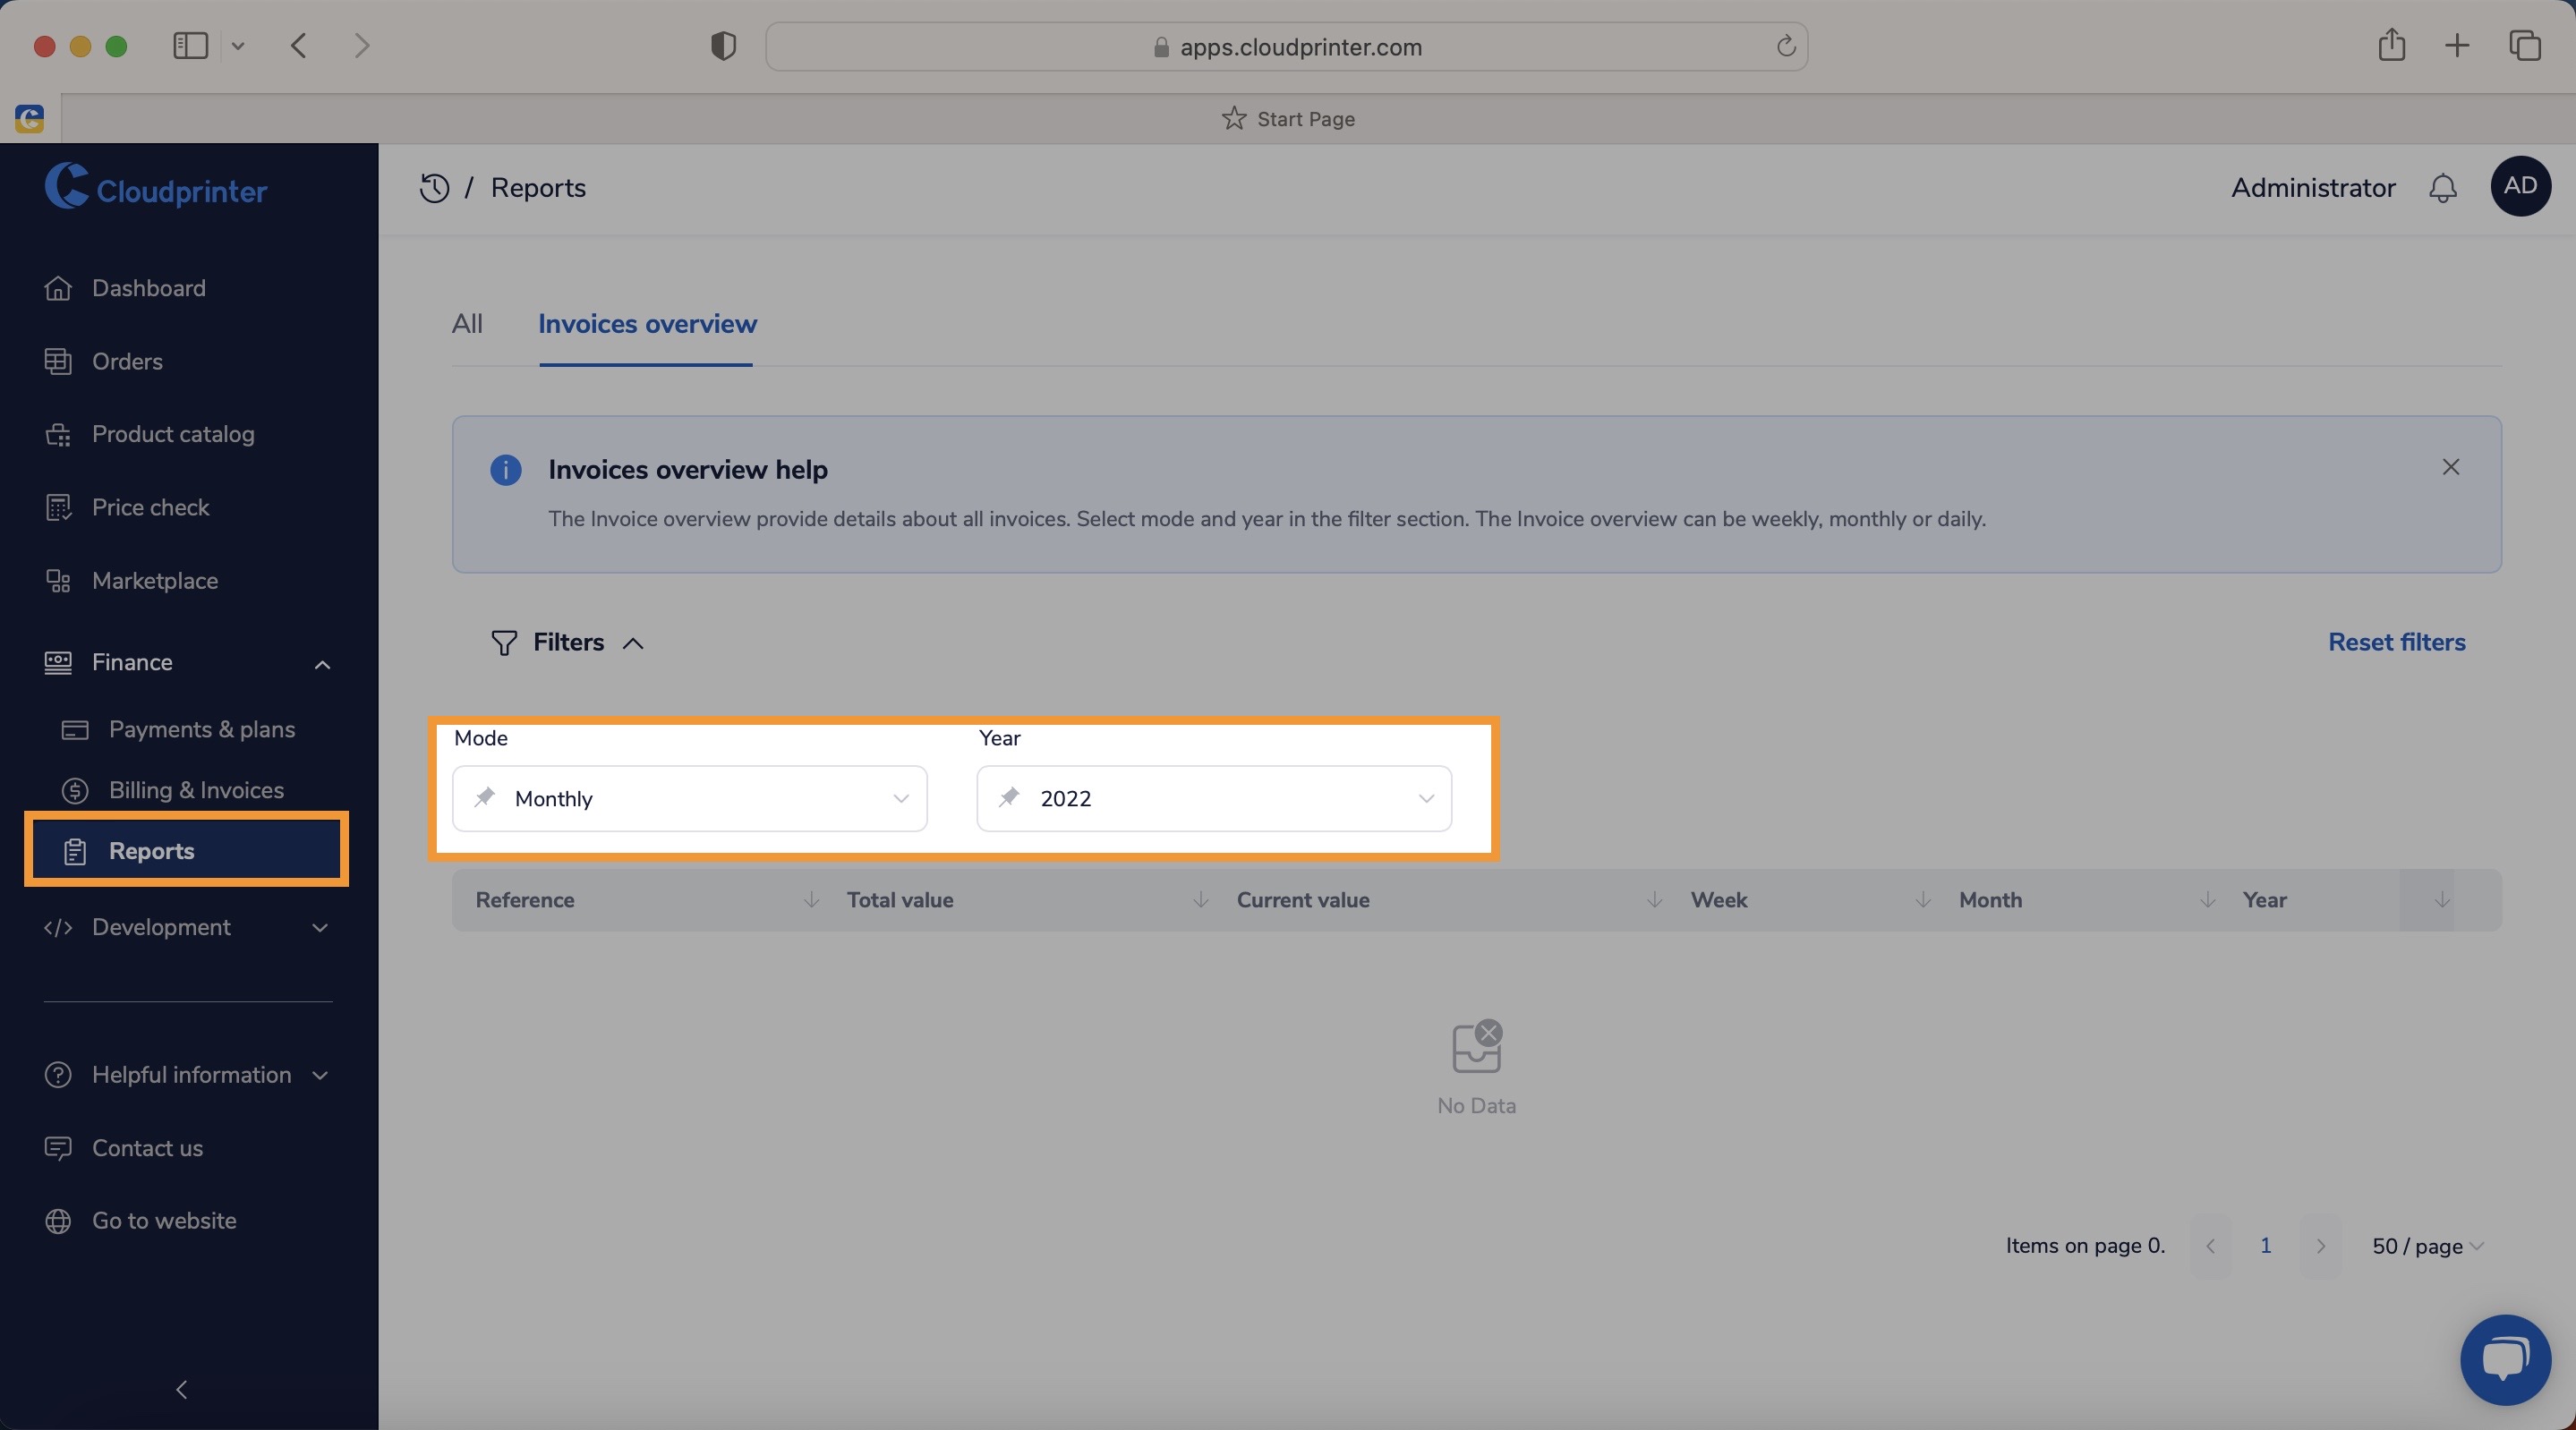Click the Cloudprinter logo
2576x1430 pixels.
click(156, 187)
